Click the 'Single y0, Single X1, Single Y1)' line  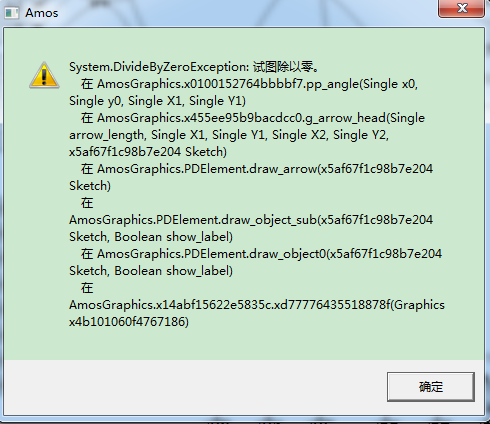157,101
